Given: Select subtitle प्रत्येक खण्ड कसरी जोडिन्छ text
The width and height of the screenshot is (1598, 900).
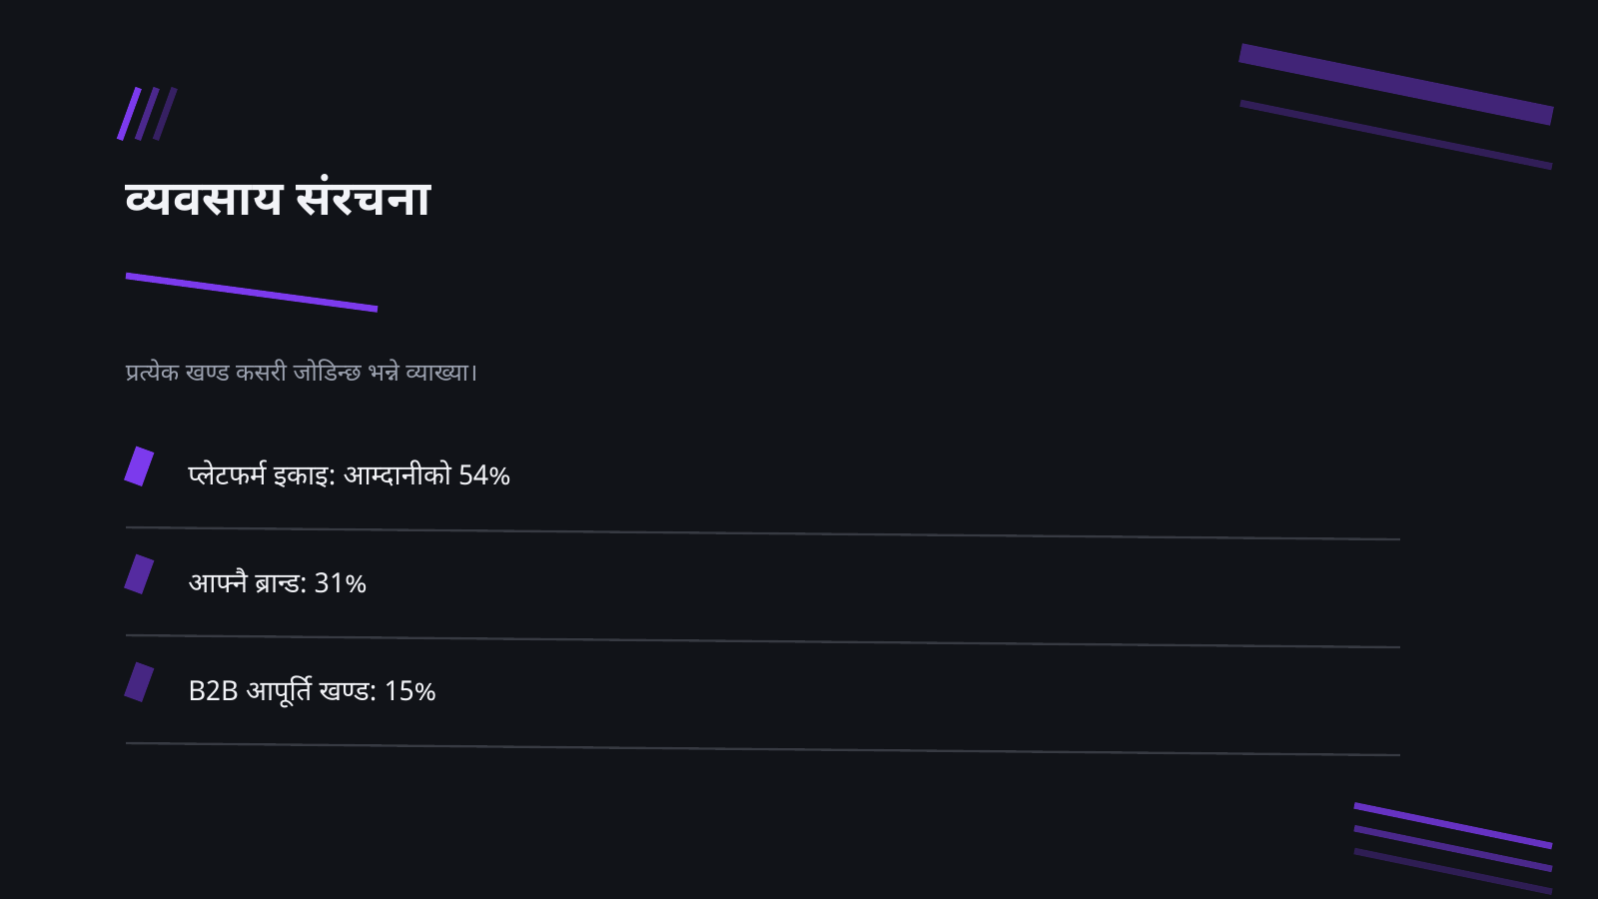Looking at the screenshot, I should pyautogui.click(x=301, y=372).
